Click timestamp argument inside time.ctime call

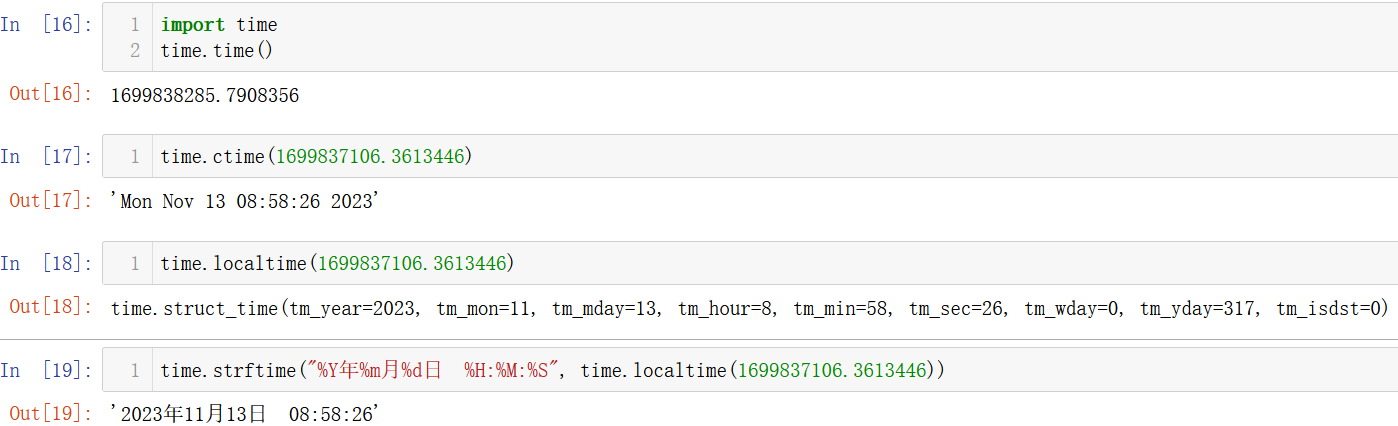371,157
